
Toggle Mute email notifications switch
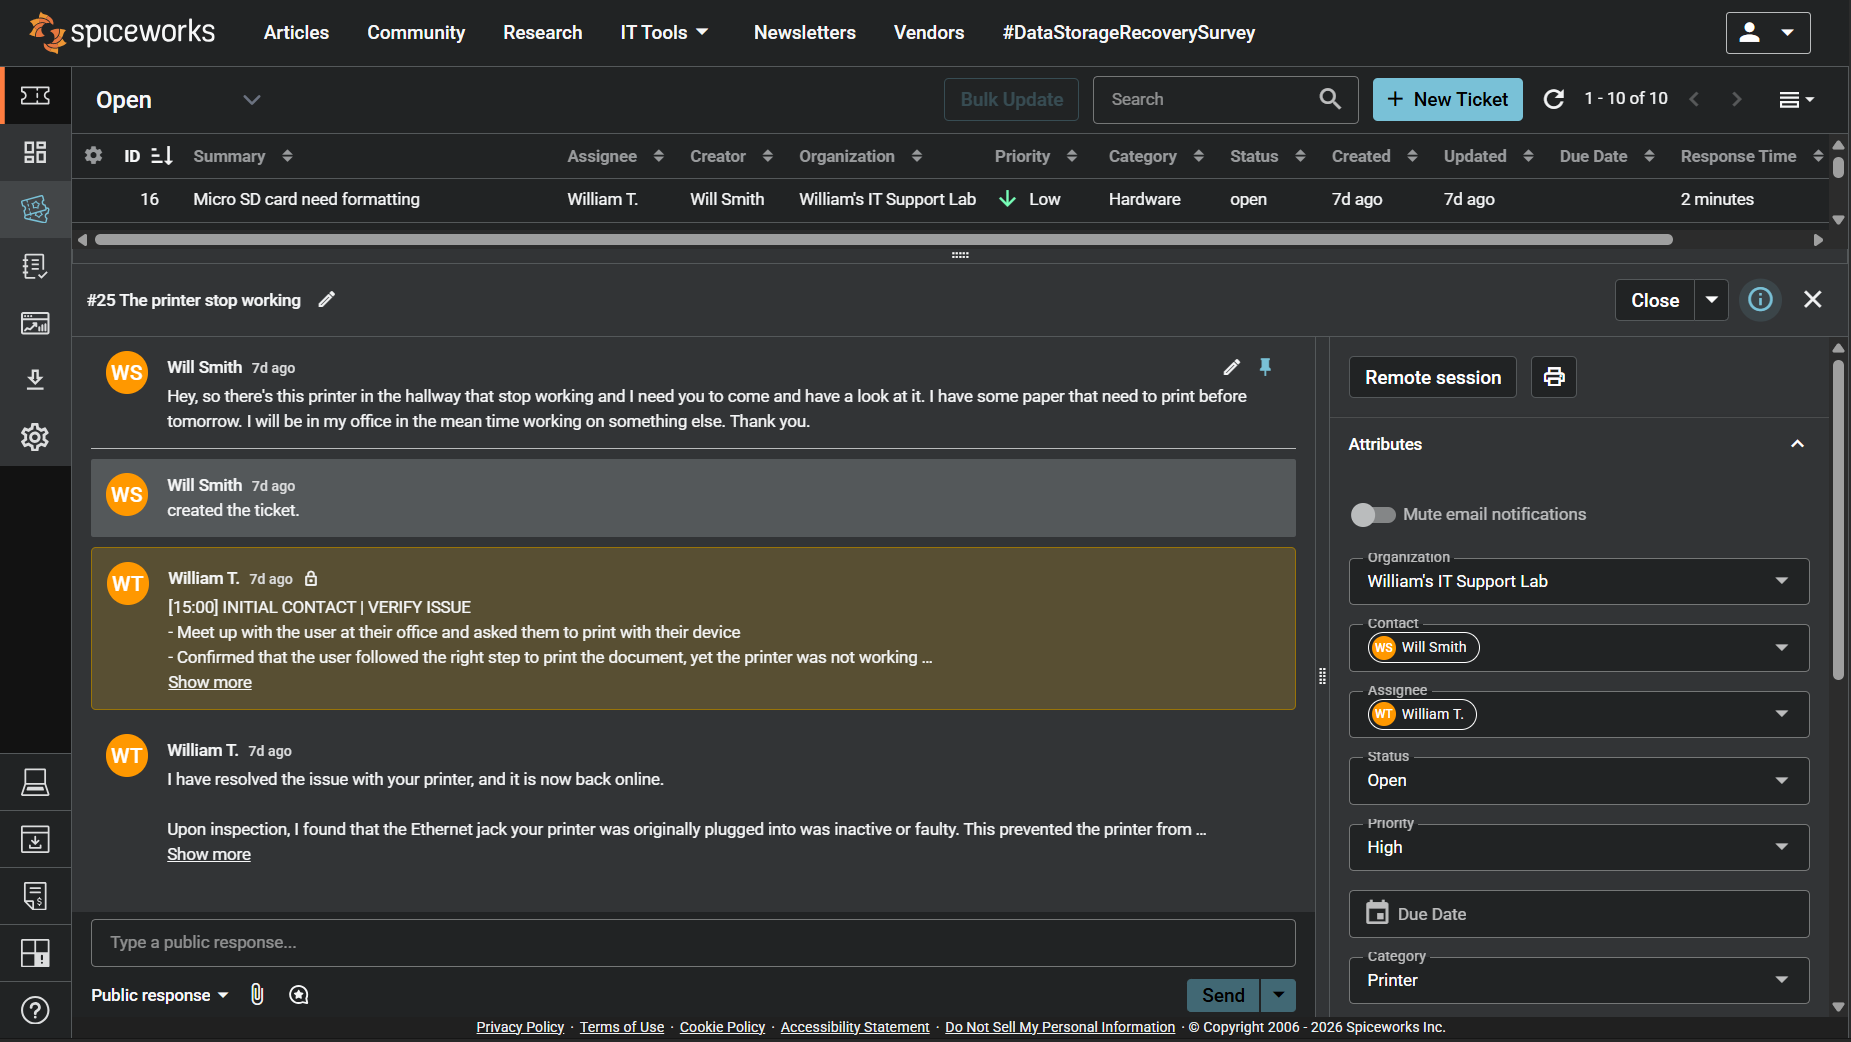1372,514
